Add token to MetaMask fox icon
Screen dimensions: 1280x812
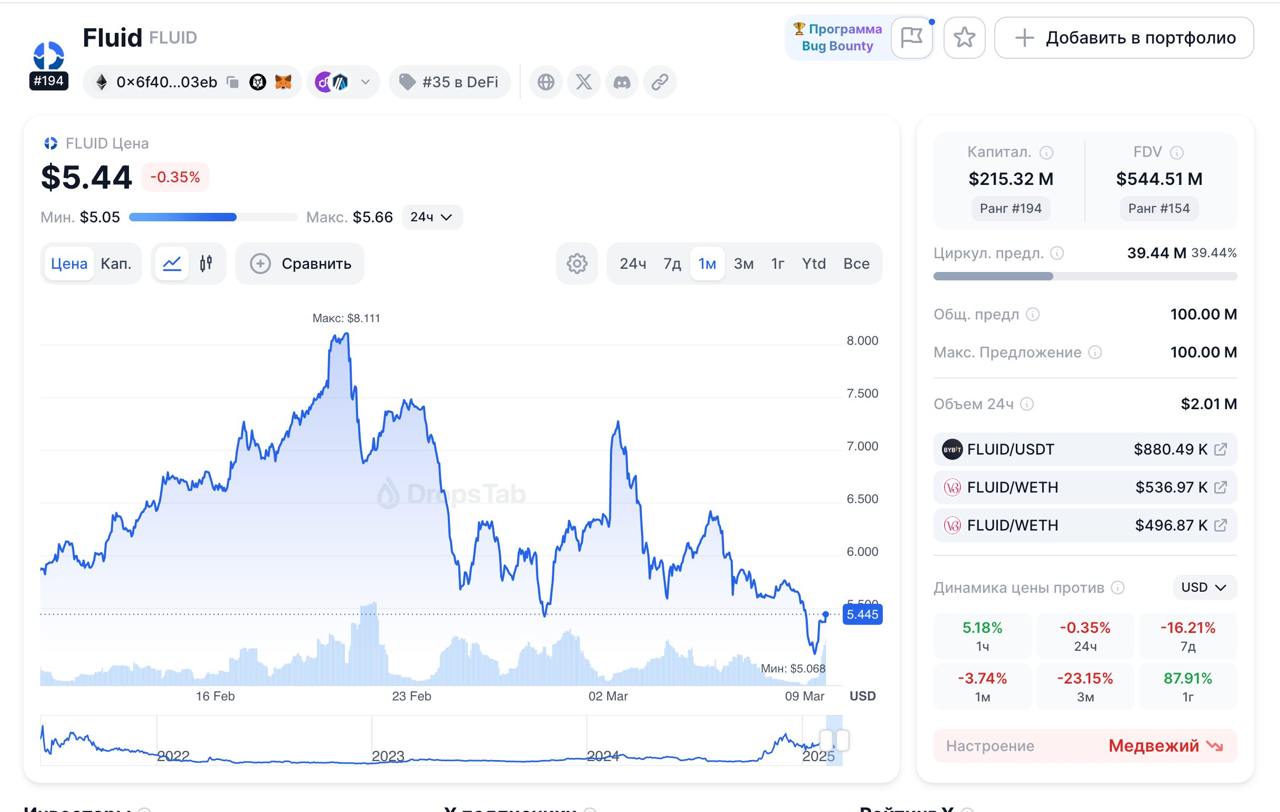click(x=283, y=82)
